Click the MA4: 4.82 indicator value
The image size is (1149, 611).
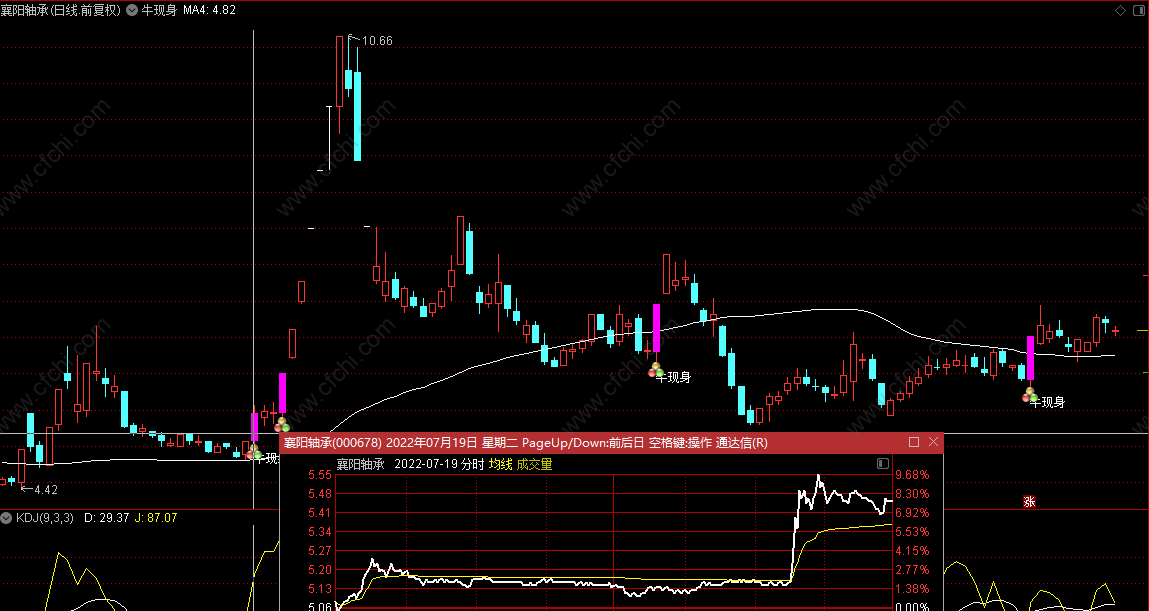[x=210, y=10]
